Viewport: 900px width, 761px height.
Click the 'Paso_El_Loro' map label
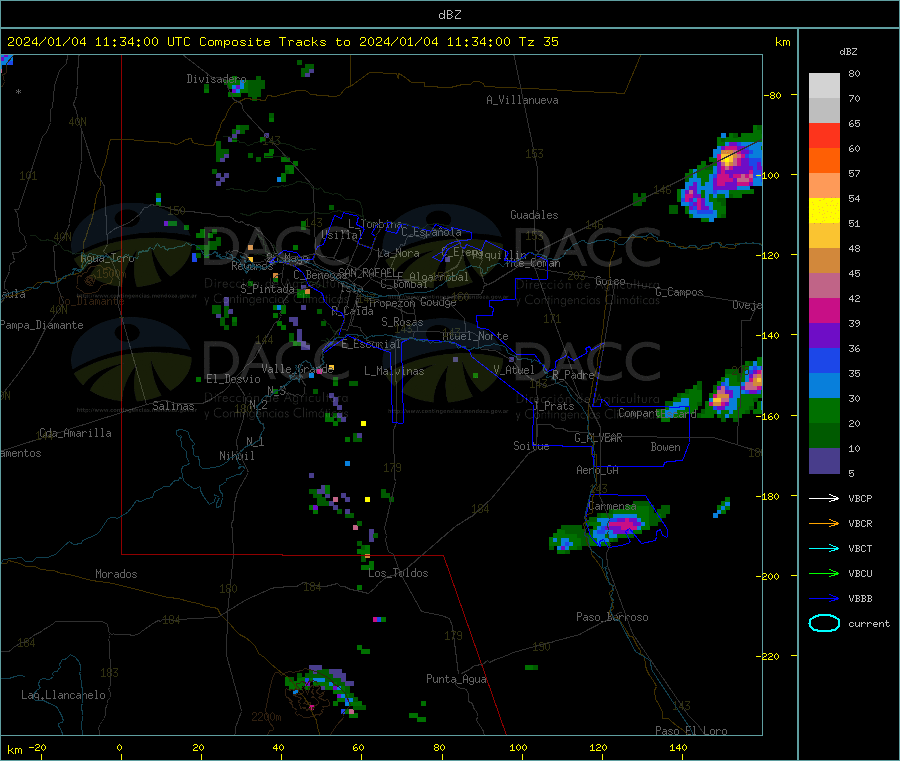pos(691,731)
